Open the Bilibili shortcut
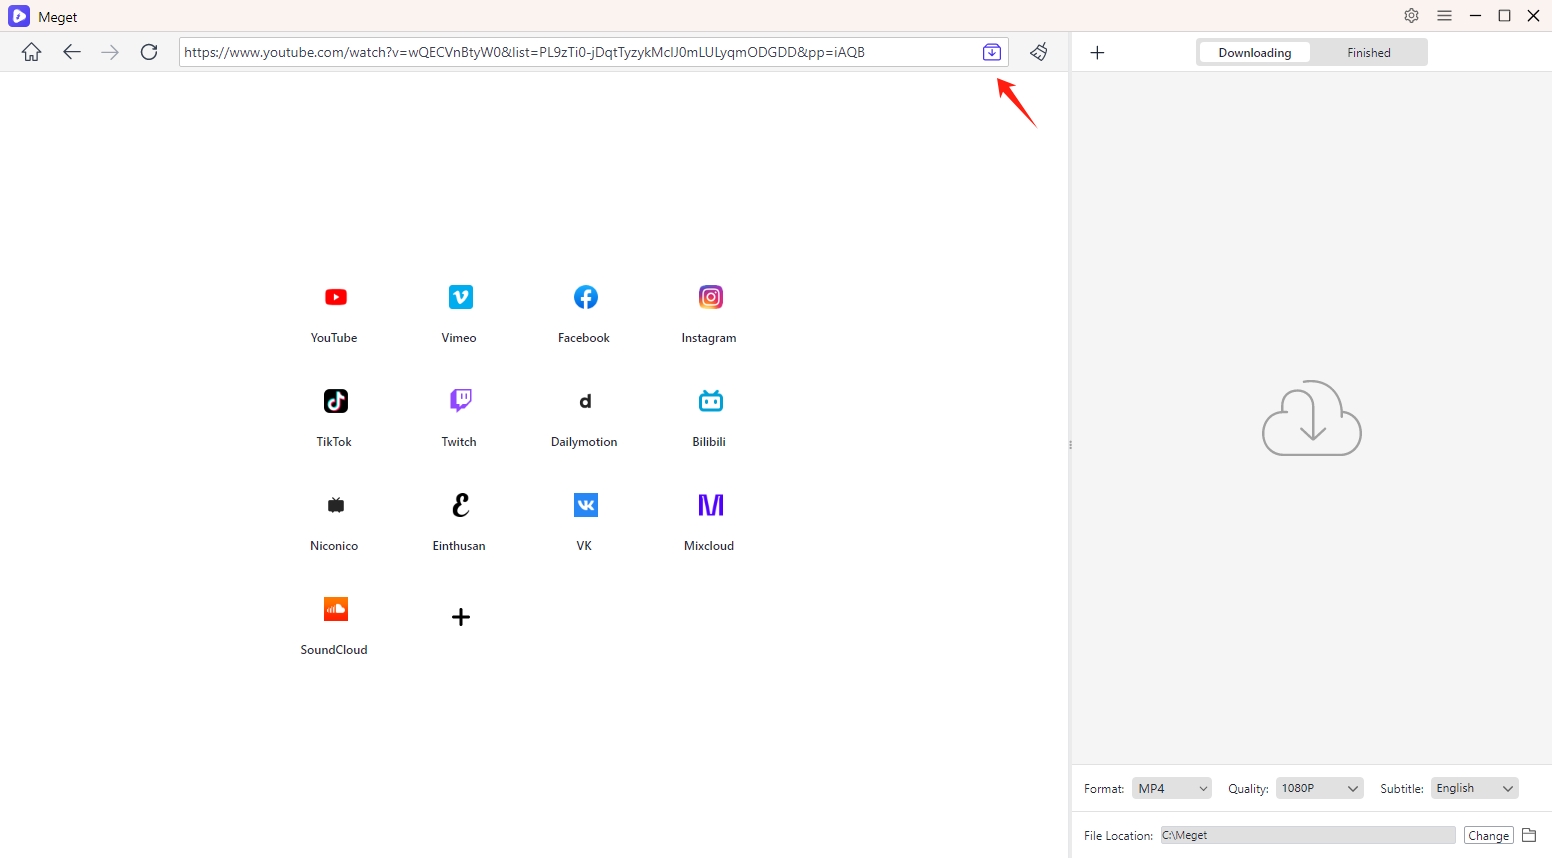The width and height of the screenshot is (1552, 858). [710, 401]
